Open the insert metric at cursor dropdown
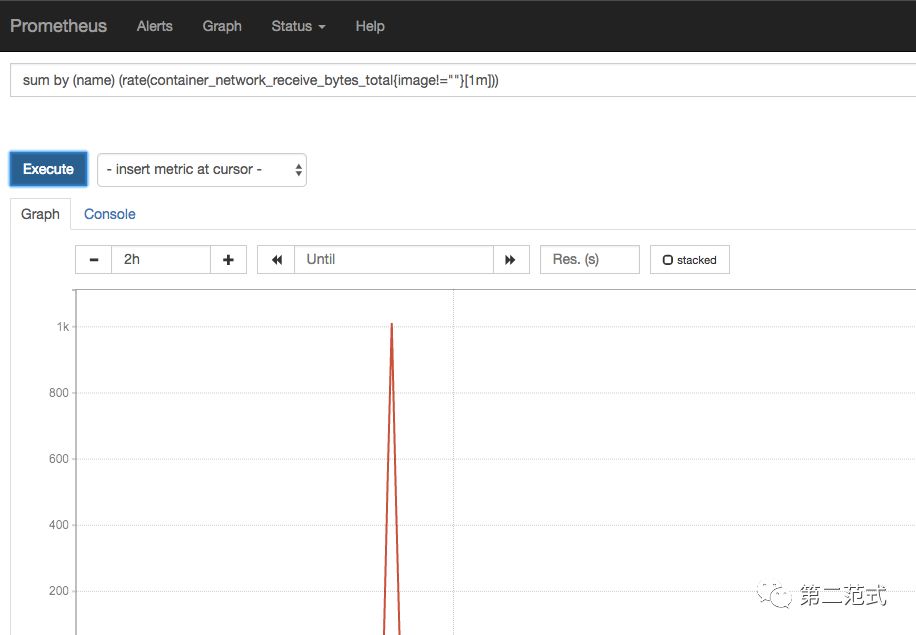This screenshot has width=916, height=635. click(202, 170)
